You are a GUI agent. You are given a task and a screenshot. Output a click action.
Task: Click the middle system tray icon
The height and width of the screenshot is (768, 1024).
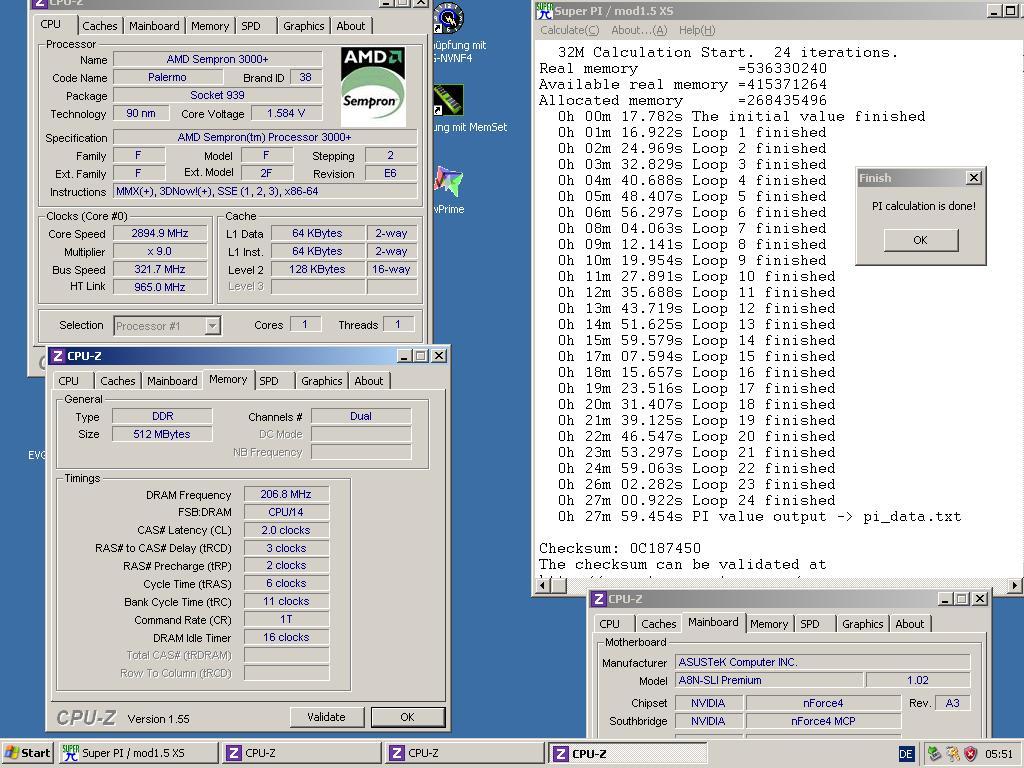click(x=953, y=754)
